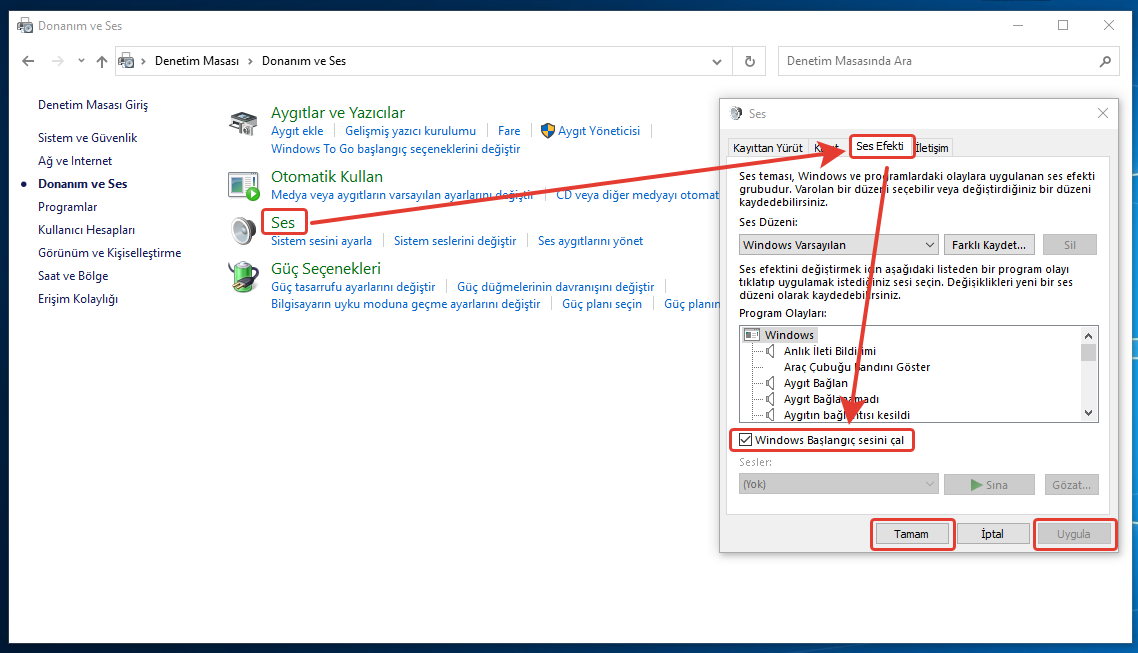Expand the address bar history dropdown
Image resolution: width=1138 pixels, height=653 pixels.
[716, 61]
